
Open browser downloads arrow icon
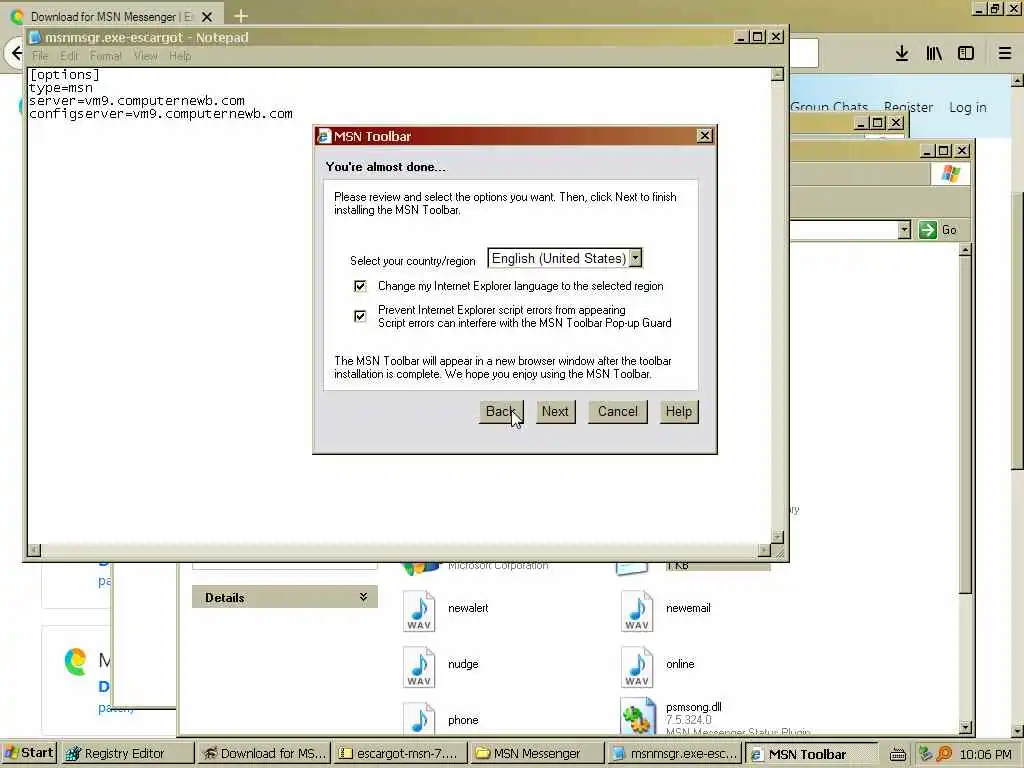[902, 53]
